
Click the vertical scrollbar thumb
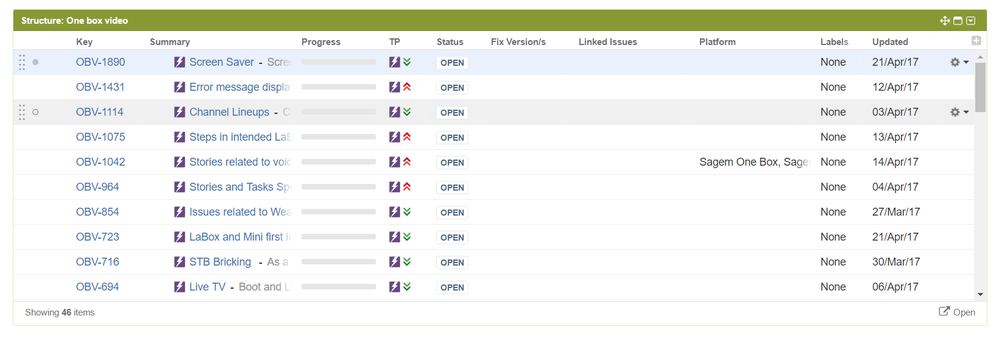tap(980, 87)
